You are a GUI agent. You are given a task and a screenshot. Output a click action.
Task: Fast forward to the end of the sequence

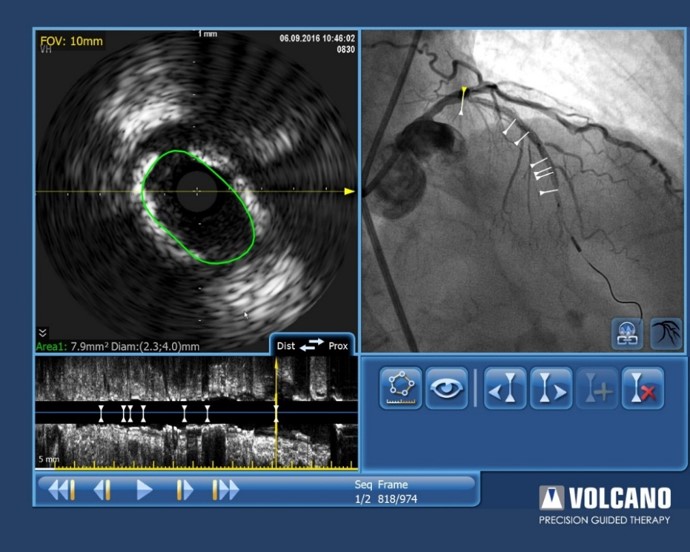point(226,490)
